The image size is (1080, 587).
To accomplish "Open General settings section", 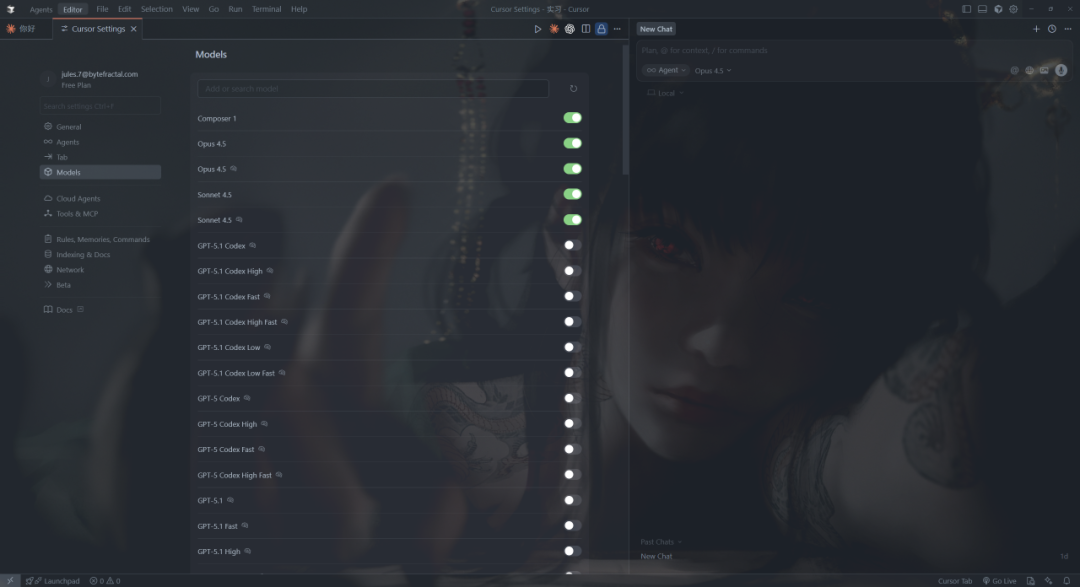I will [101, 127].
